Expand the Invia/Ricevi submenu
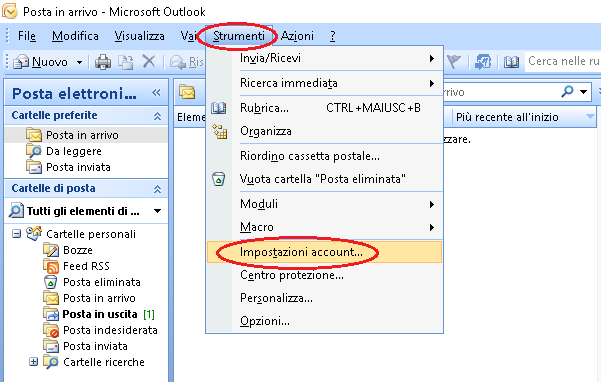The width and height of the screenshot is (601, 382). (324, 58)
